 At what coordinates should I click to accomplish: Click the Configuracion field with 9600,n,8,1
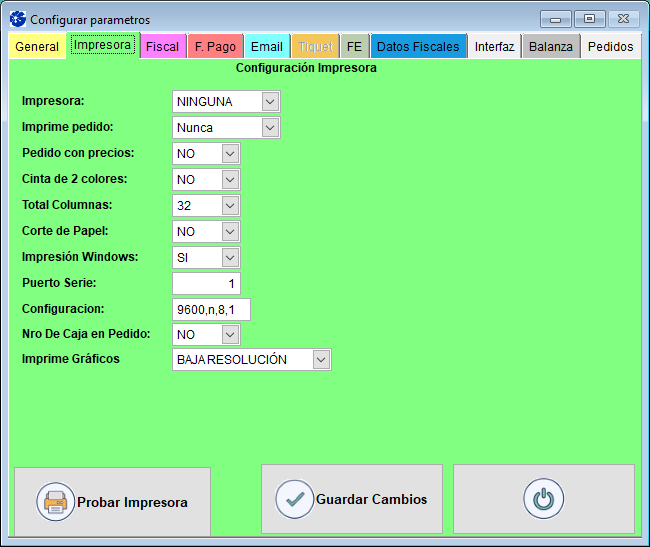211,309
